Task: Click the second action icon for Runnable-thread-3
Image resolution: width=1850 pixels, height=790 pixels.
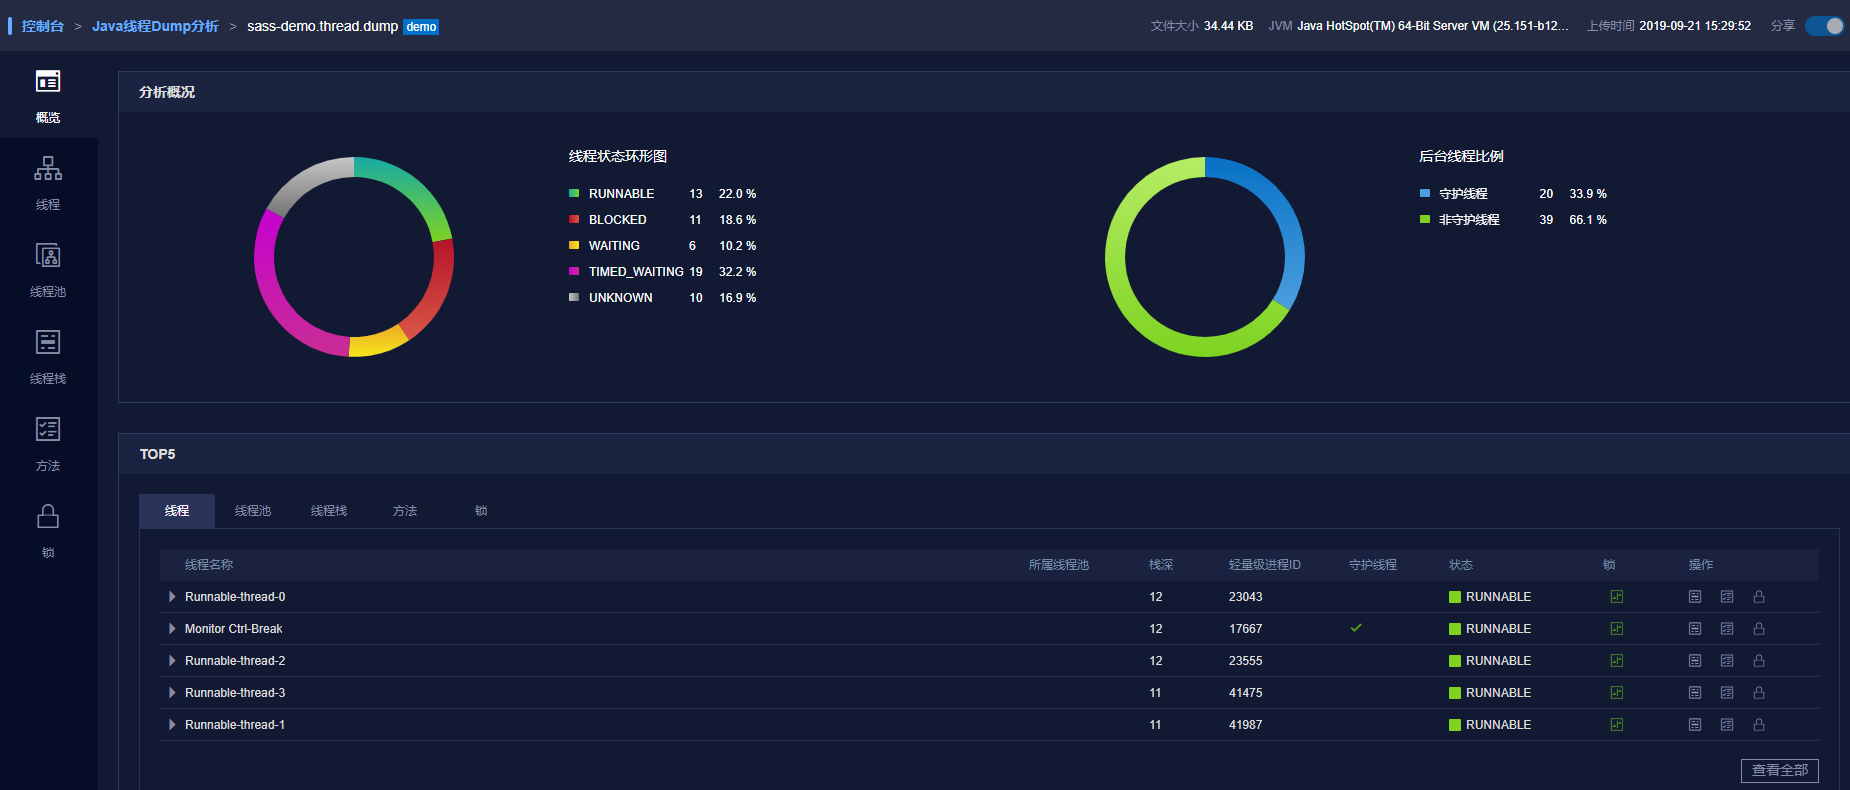Action: point(1727,693)
